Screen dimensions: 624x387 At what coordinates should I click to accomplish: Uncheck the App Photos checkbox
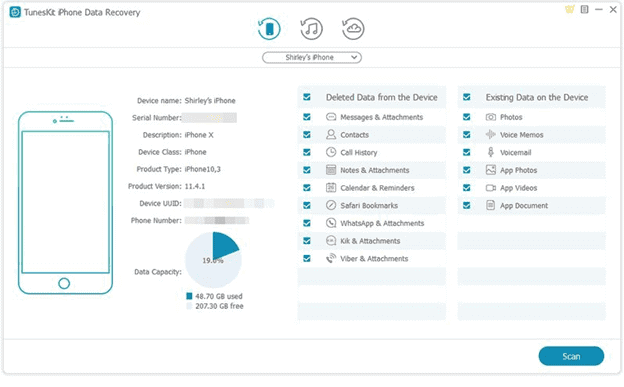tap(467, 170)
